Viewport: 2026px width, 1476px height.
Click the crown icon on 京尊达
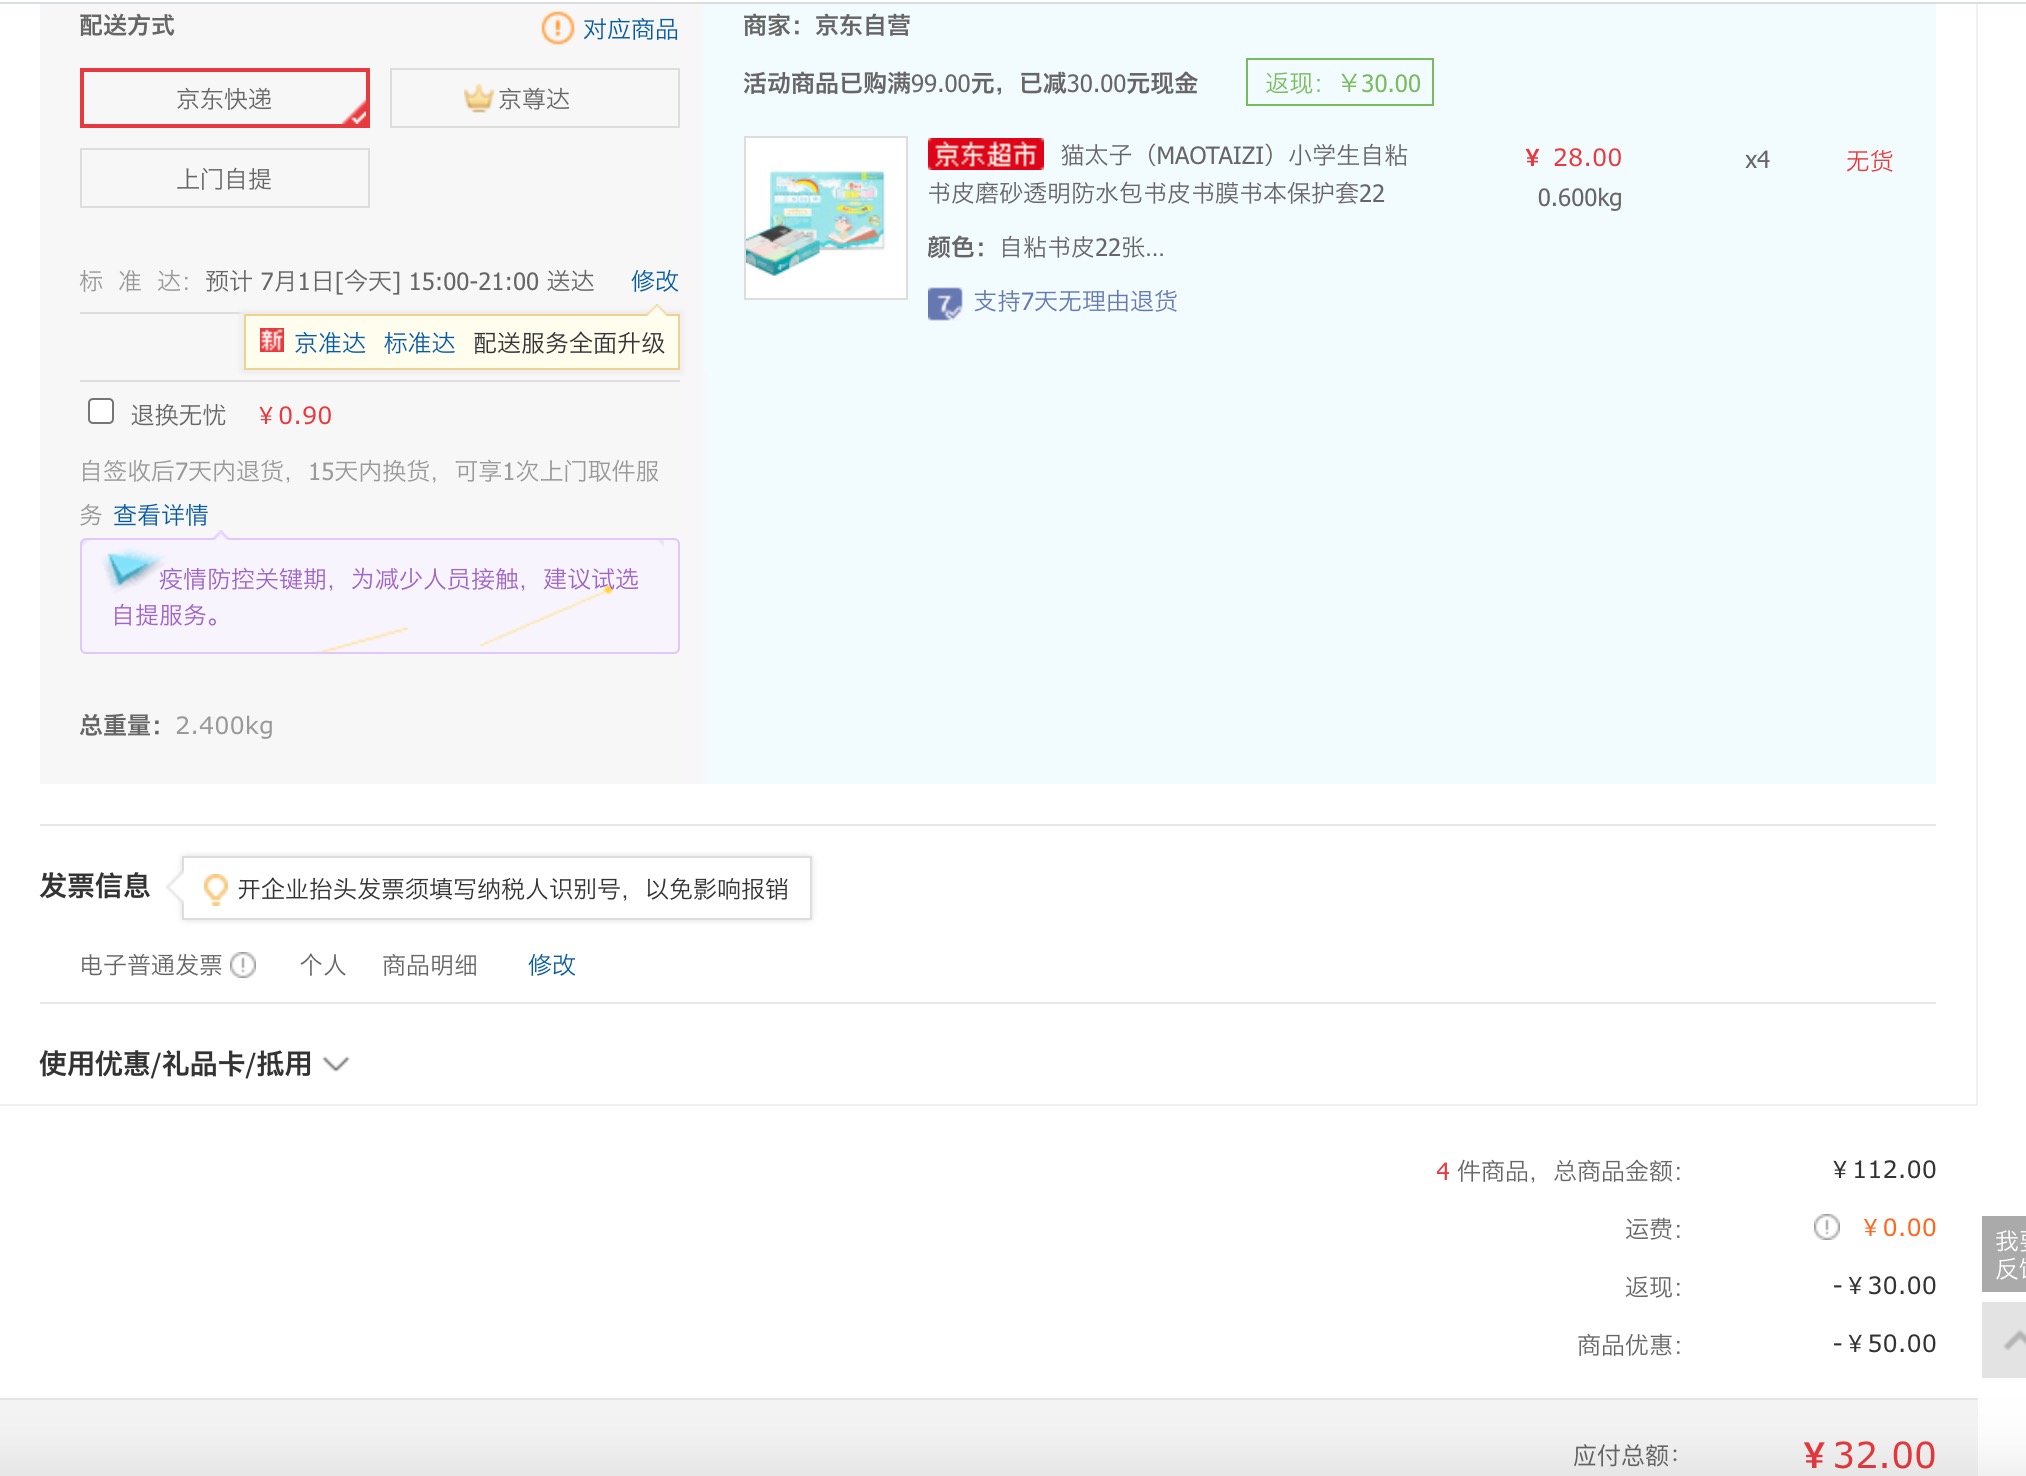(478, 98)
